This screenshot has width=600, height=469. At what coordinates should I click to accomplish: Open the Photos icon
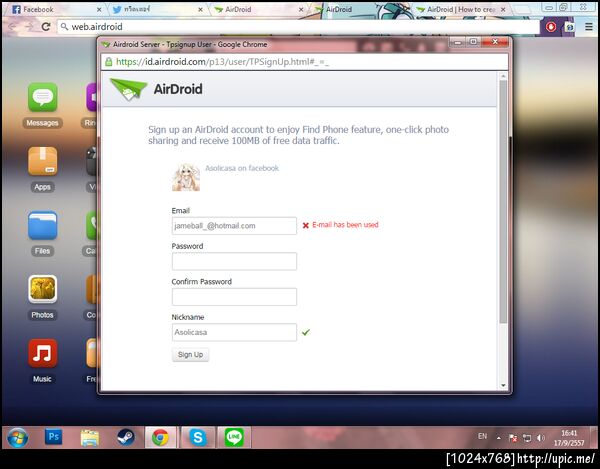pyautogui.click(x=42, y=289)
